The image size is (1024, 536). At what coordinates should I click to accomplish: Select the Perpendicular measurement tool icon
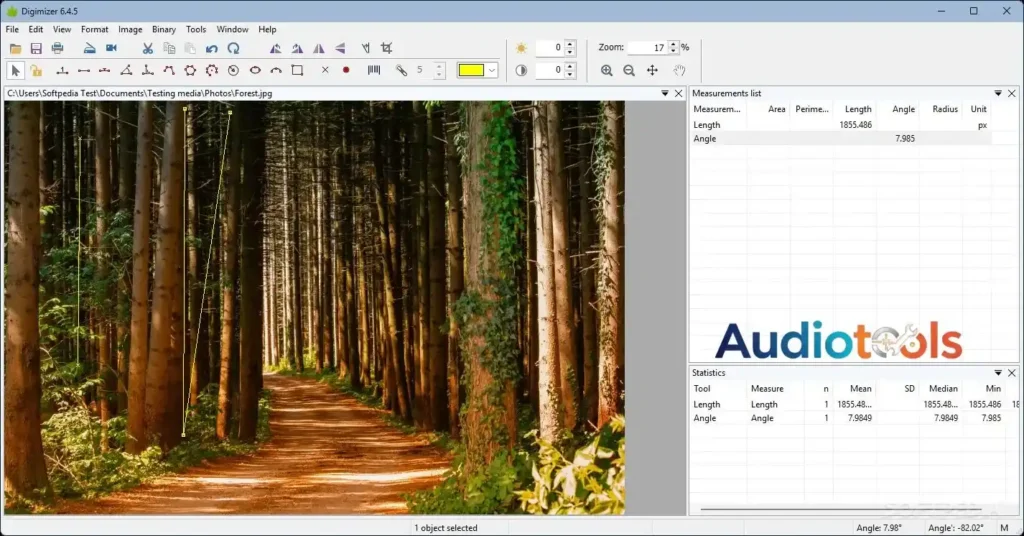click(148, 70)
